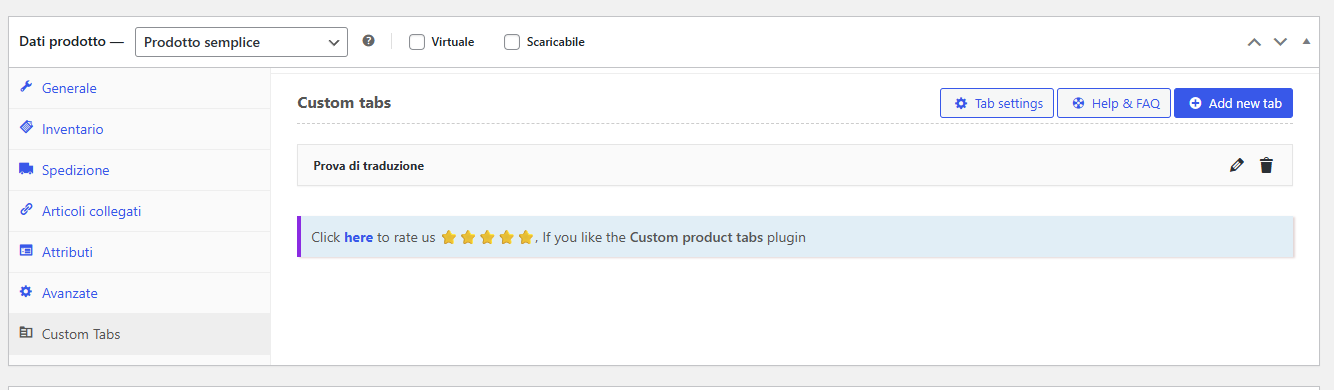Click the help question mark icon next to product type
This screenshot has height=390, width=1334.
(368, 41)
